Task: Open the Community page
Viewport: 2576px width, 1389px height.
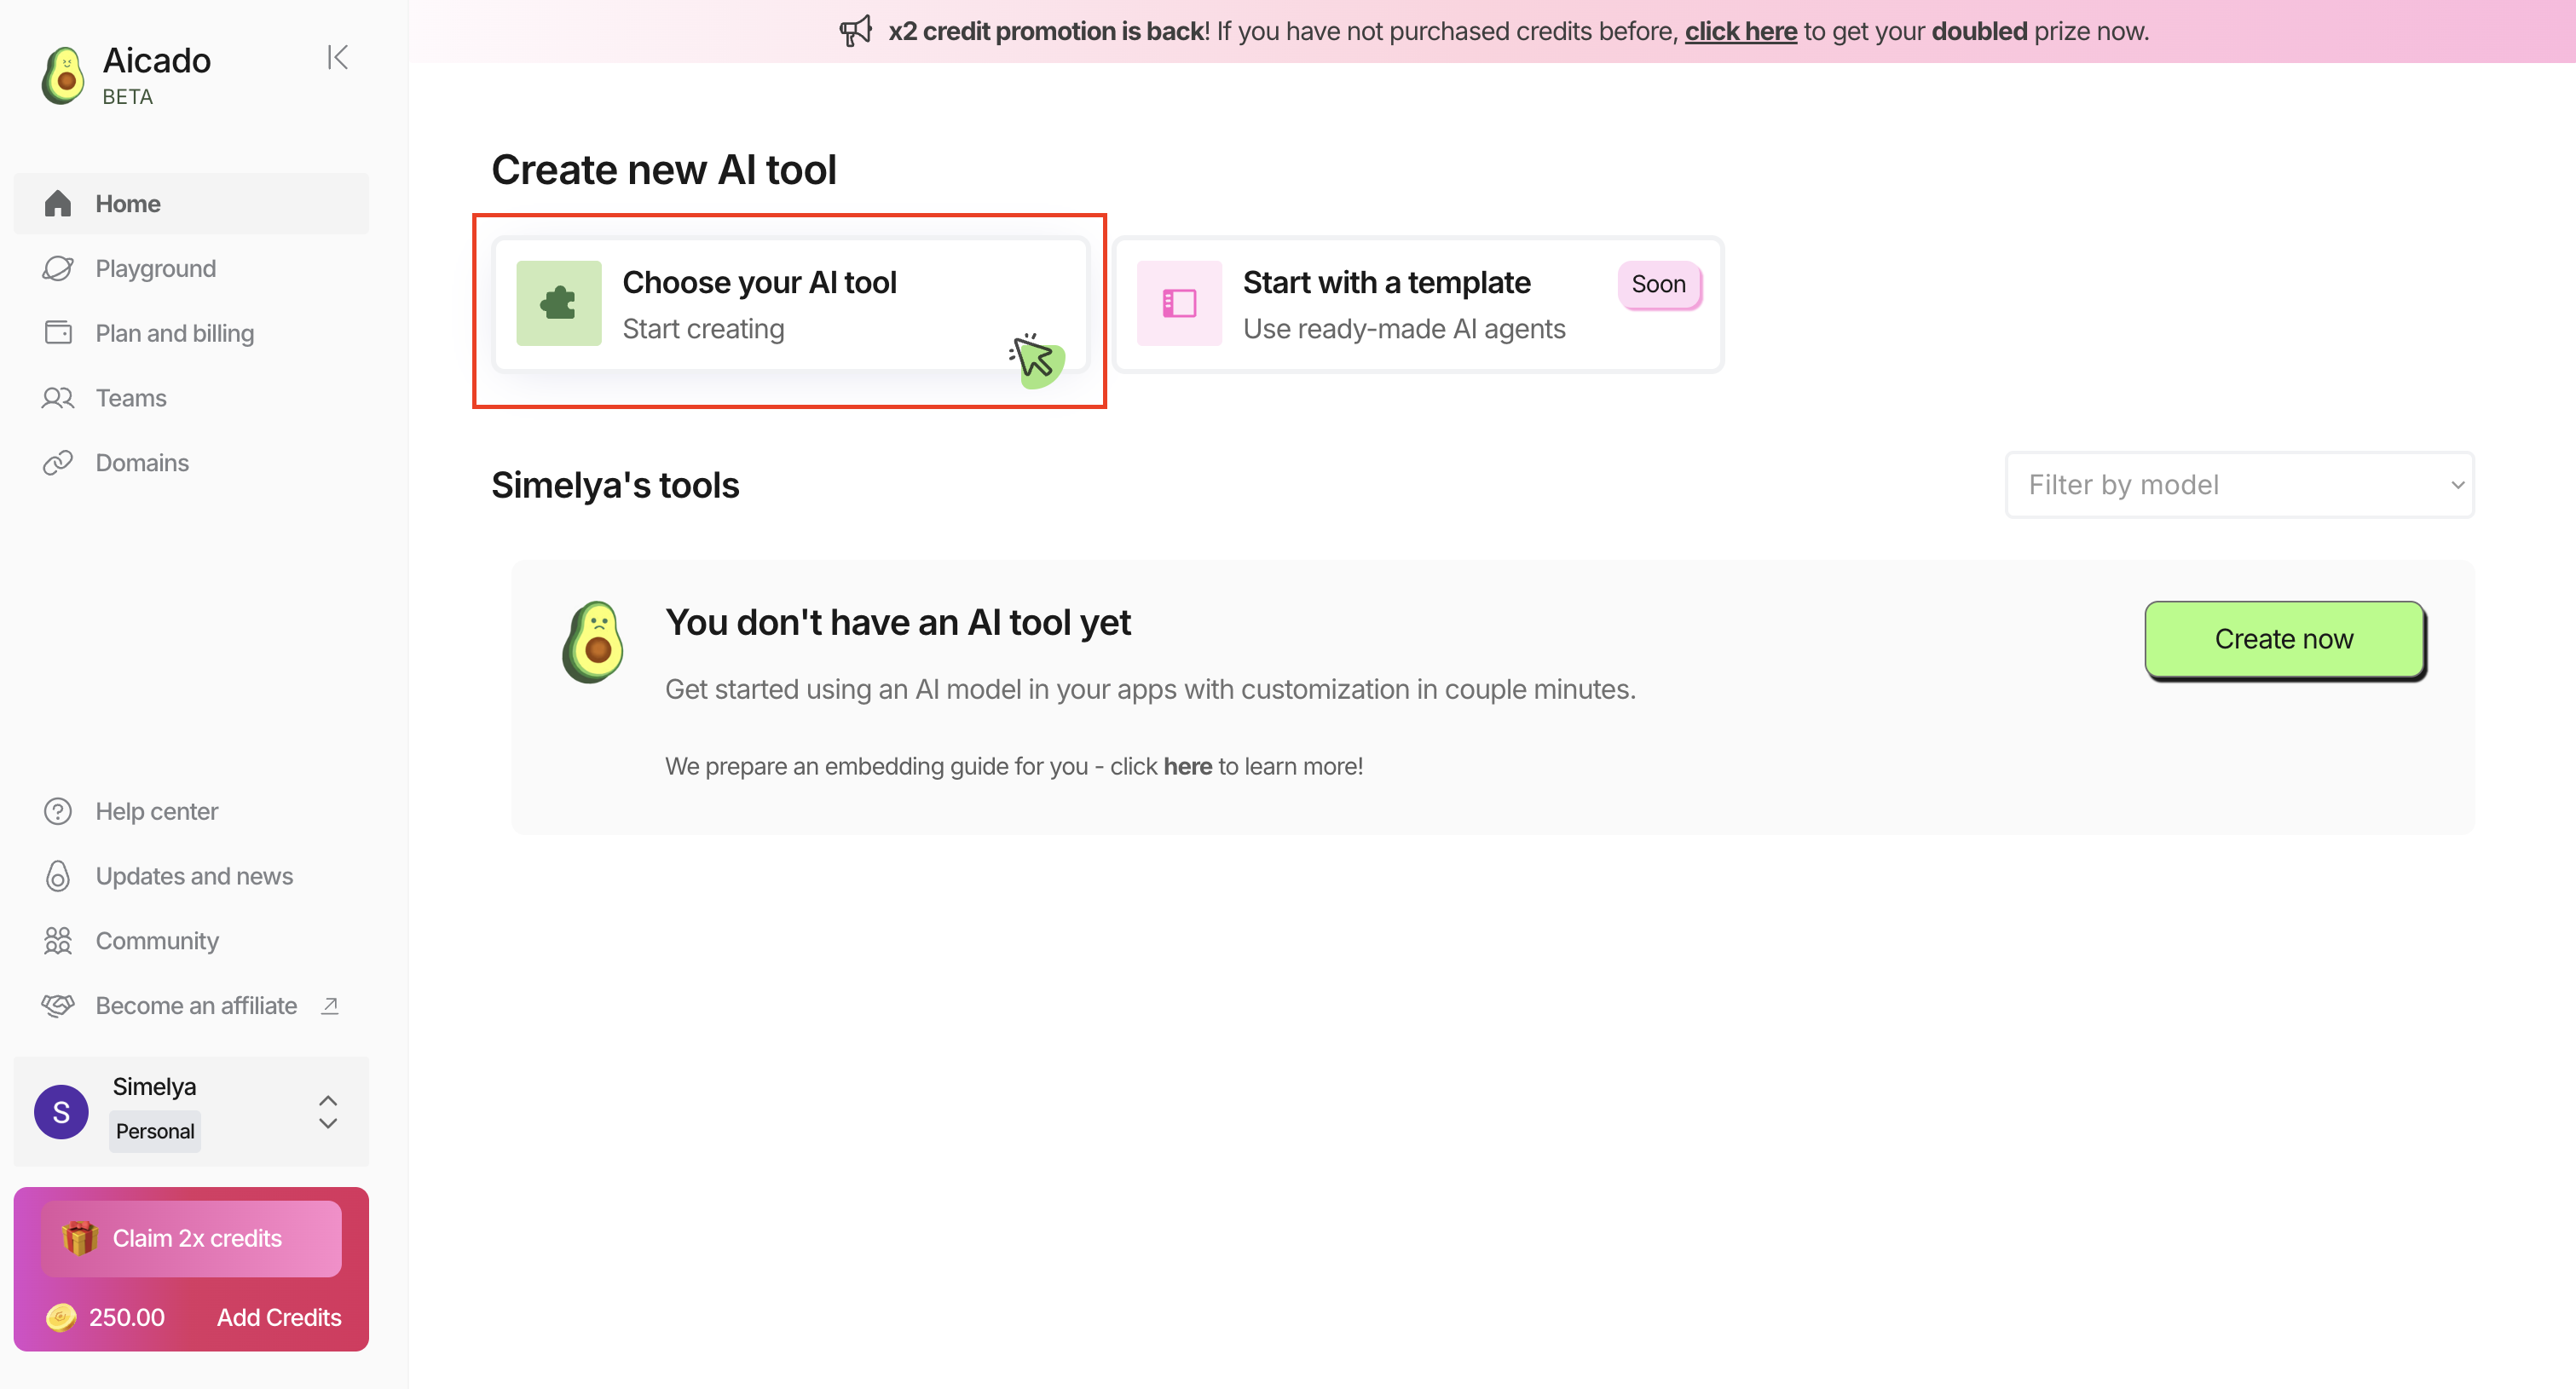Action: [x=191, y=941]
